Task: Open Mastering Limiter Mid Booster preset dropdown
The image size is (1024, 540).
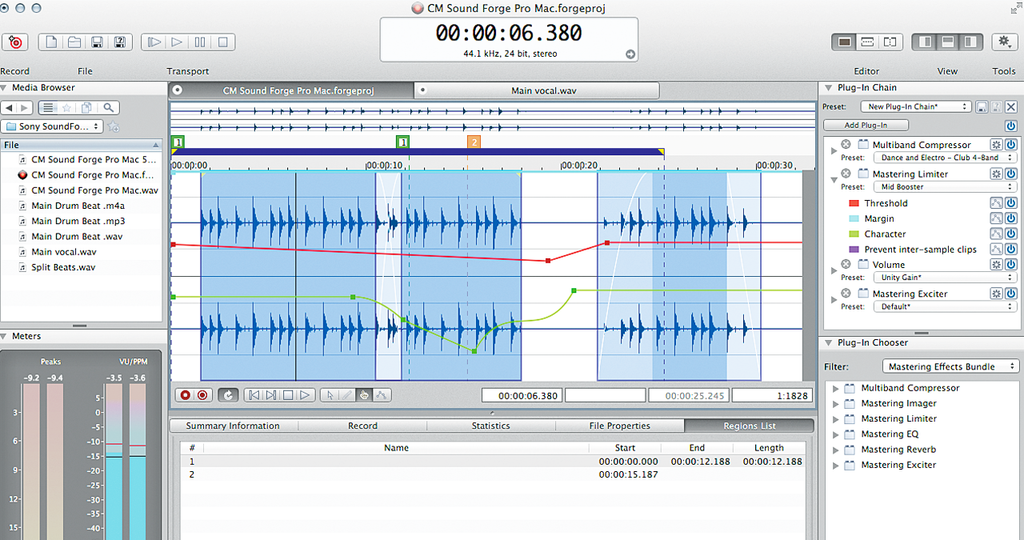Action: point(945,187)
